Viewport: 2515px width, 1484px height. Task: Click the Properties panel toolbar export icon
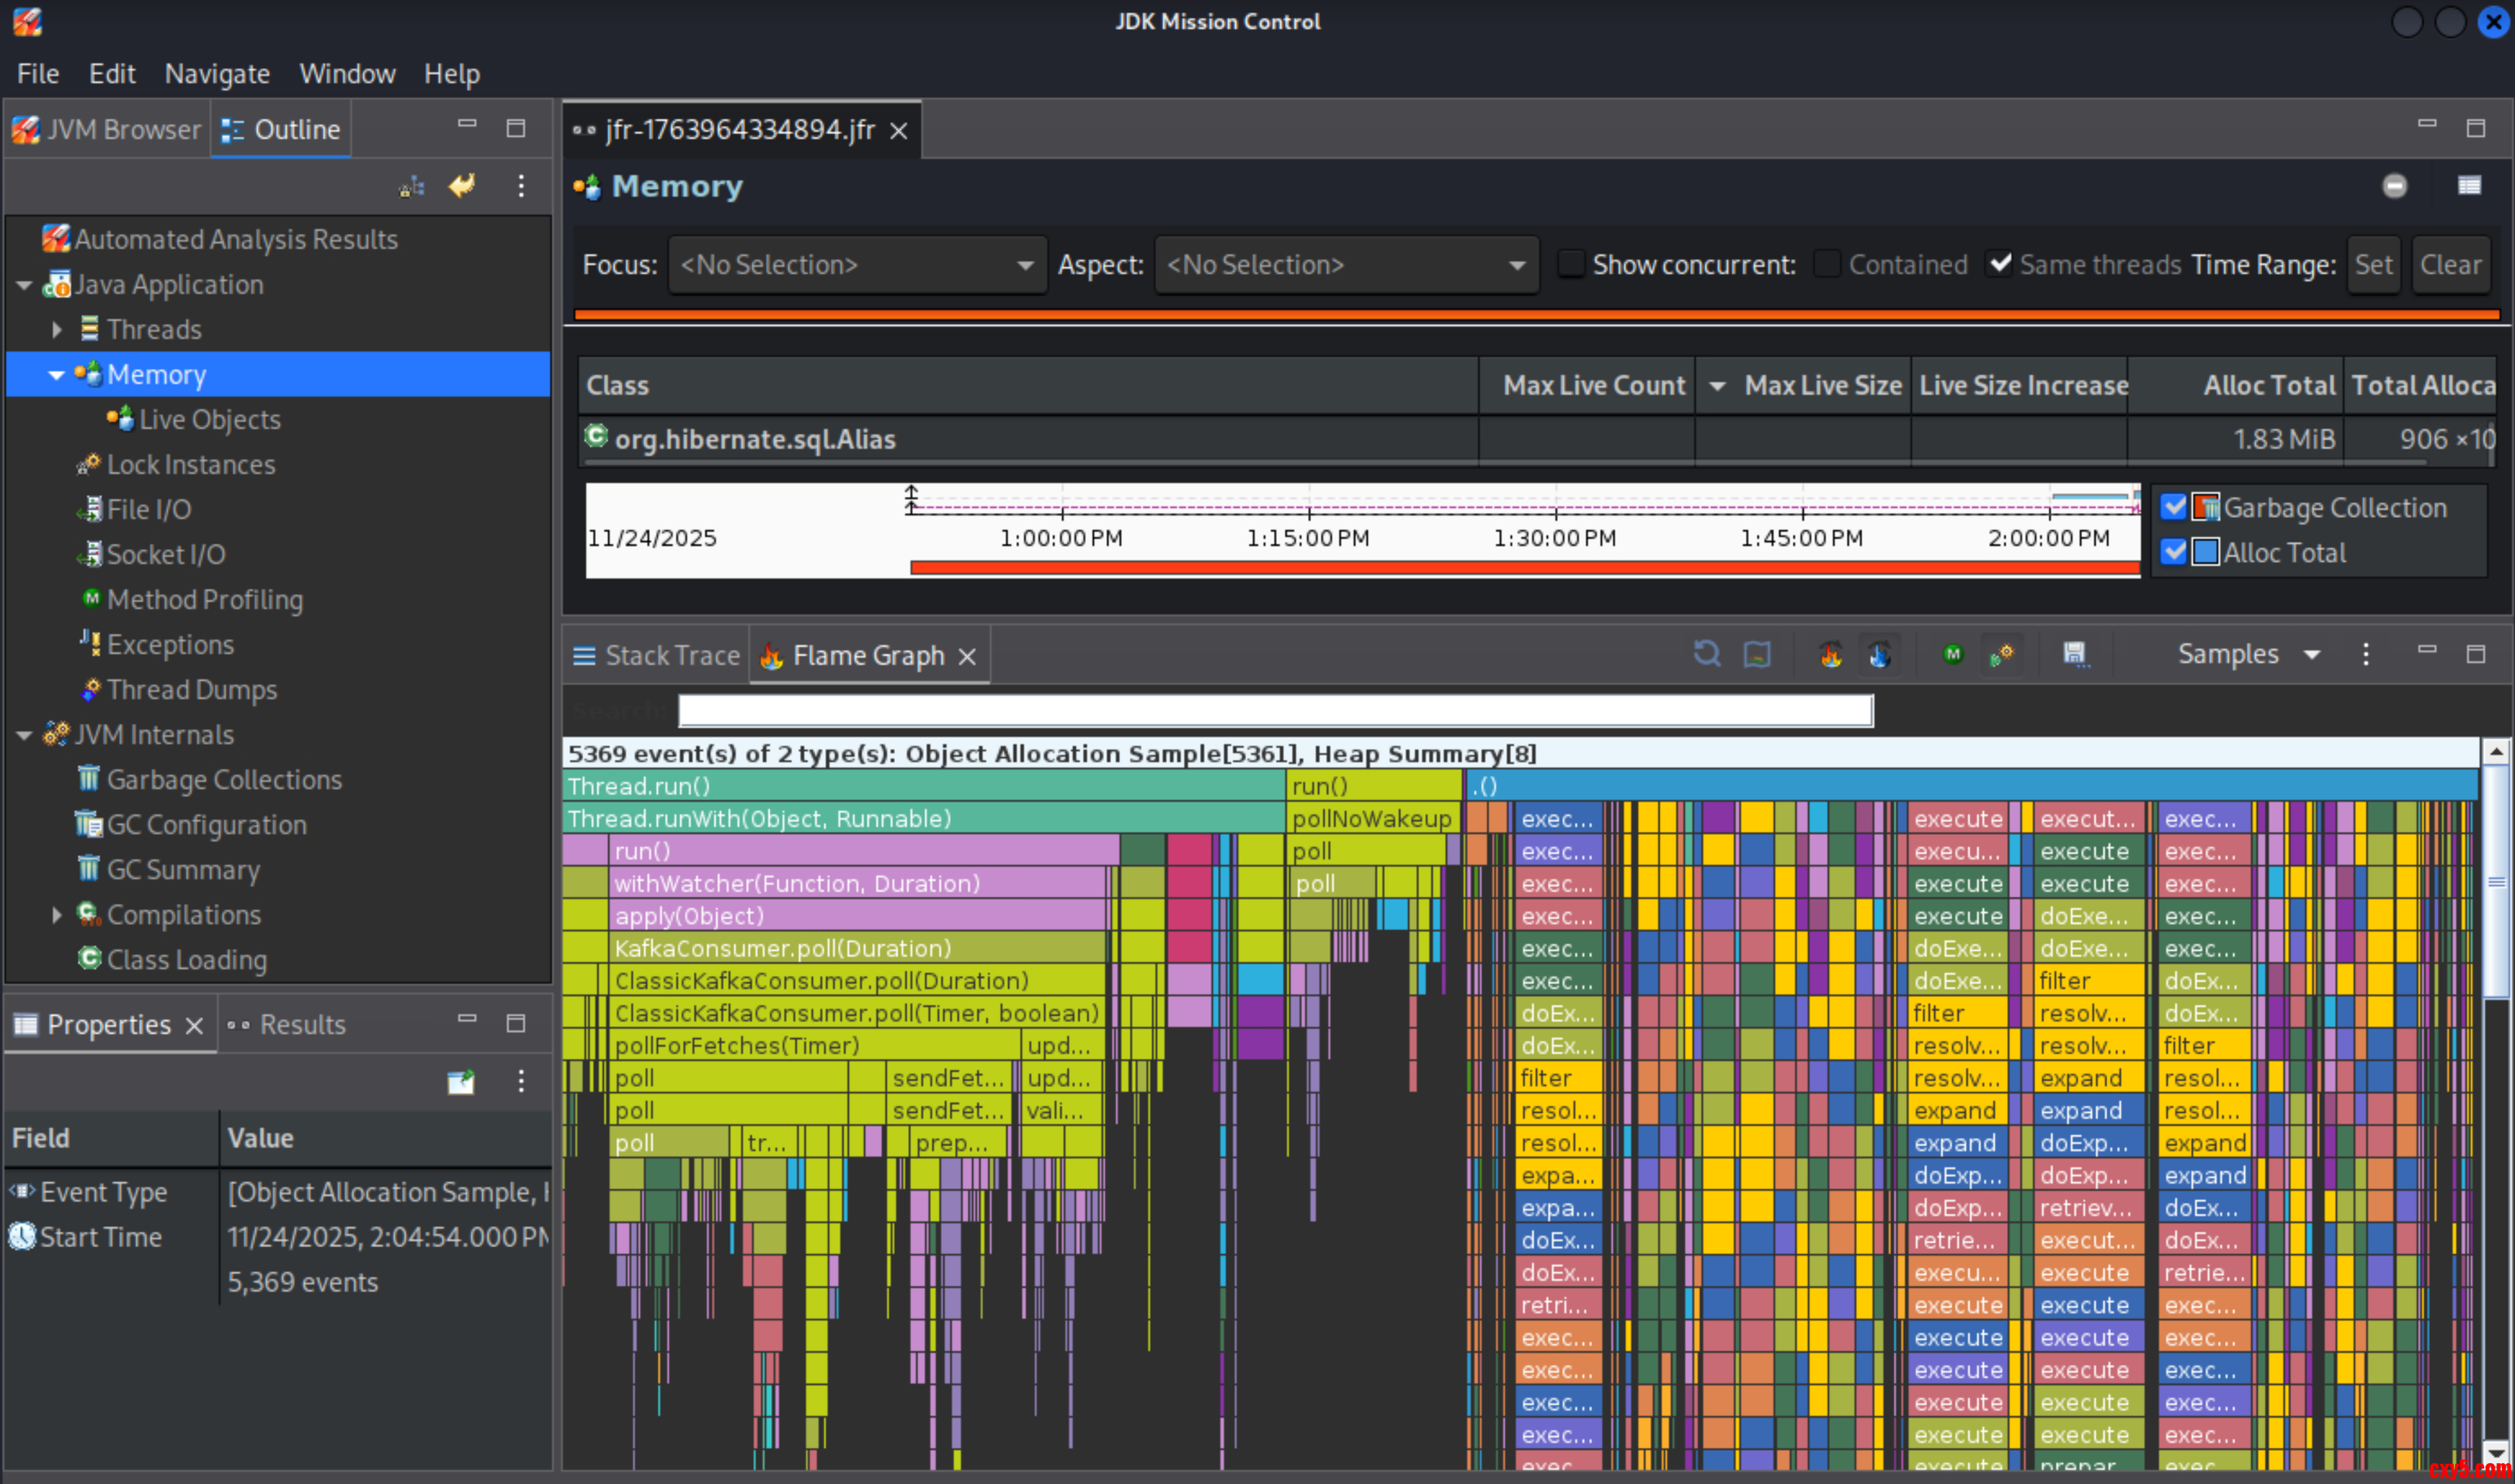[x=461, y=1081]
